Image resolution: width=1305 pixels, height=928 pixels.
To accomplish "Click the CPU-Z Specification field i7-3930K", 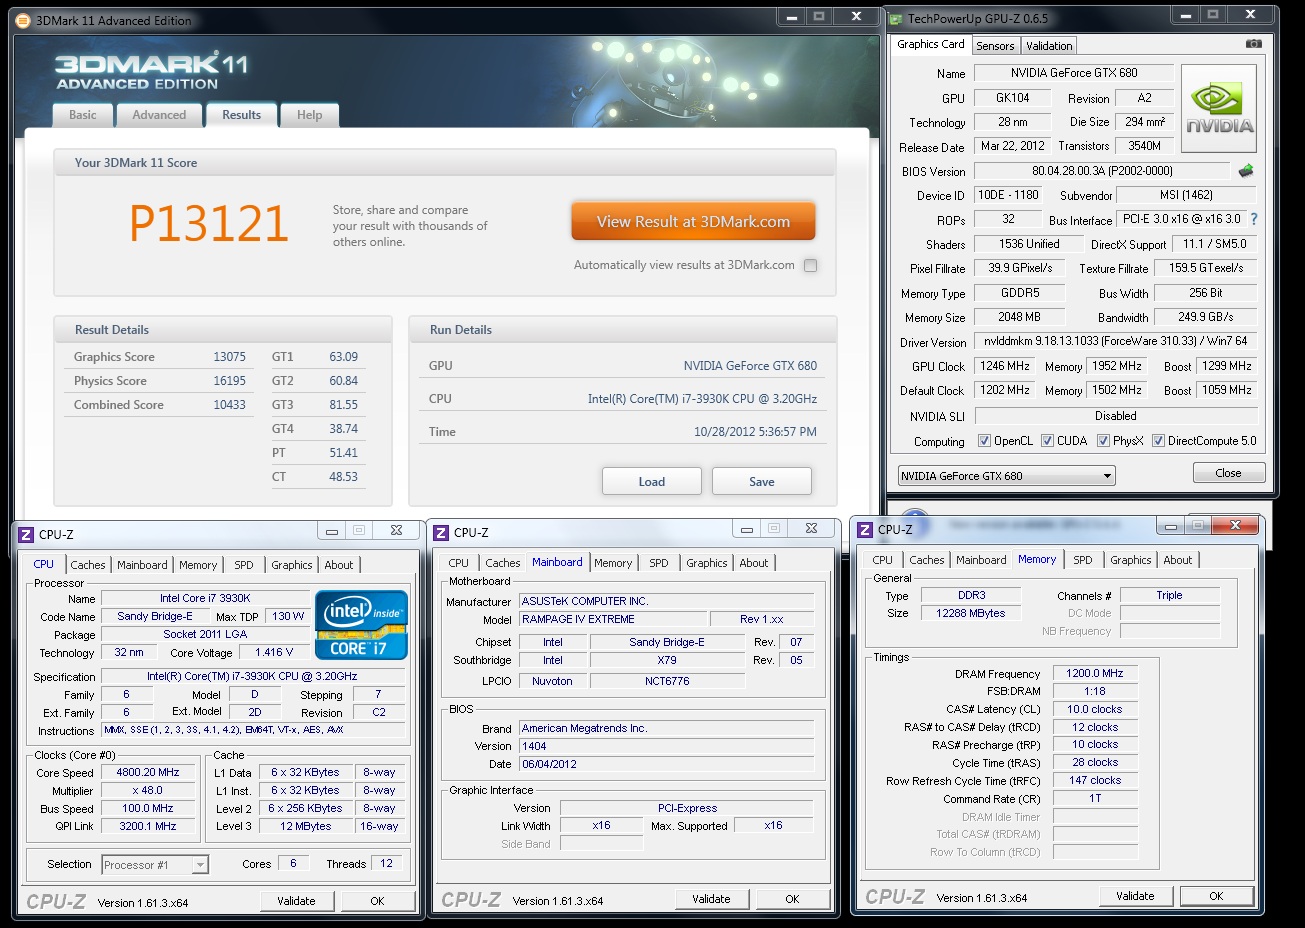I will coord(252,677).
